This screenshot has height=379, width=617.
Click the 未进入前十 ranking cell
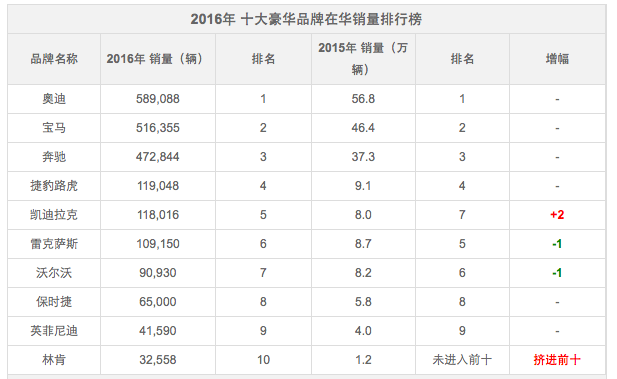pyautogui.click(x=462, y=360)
